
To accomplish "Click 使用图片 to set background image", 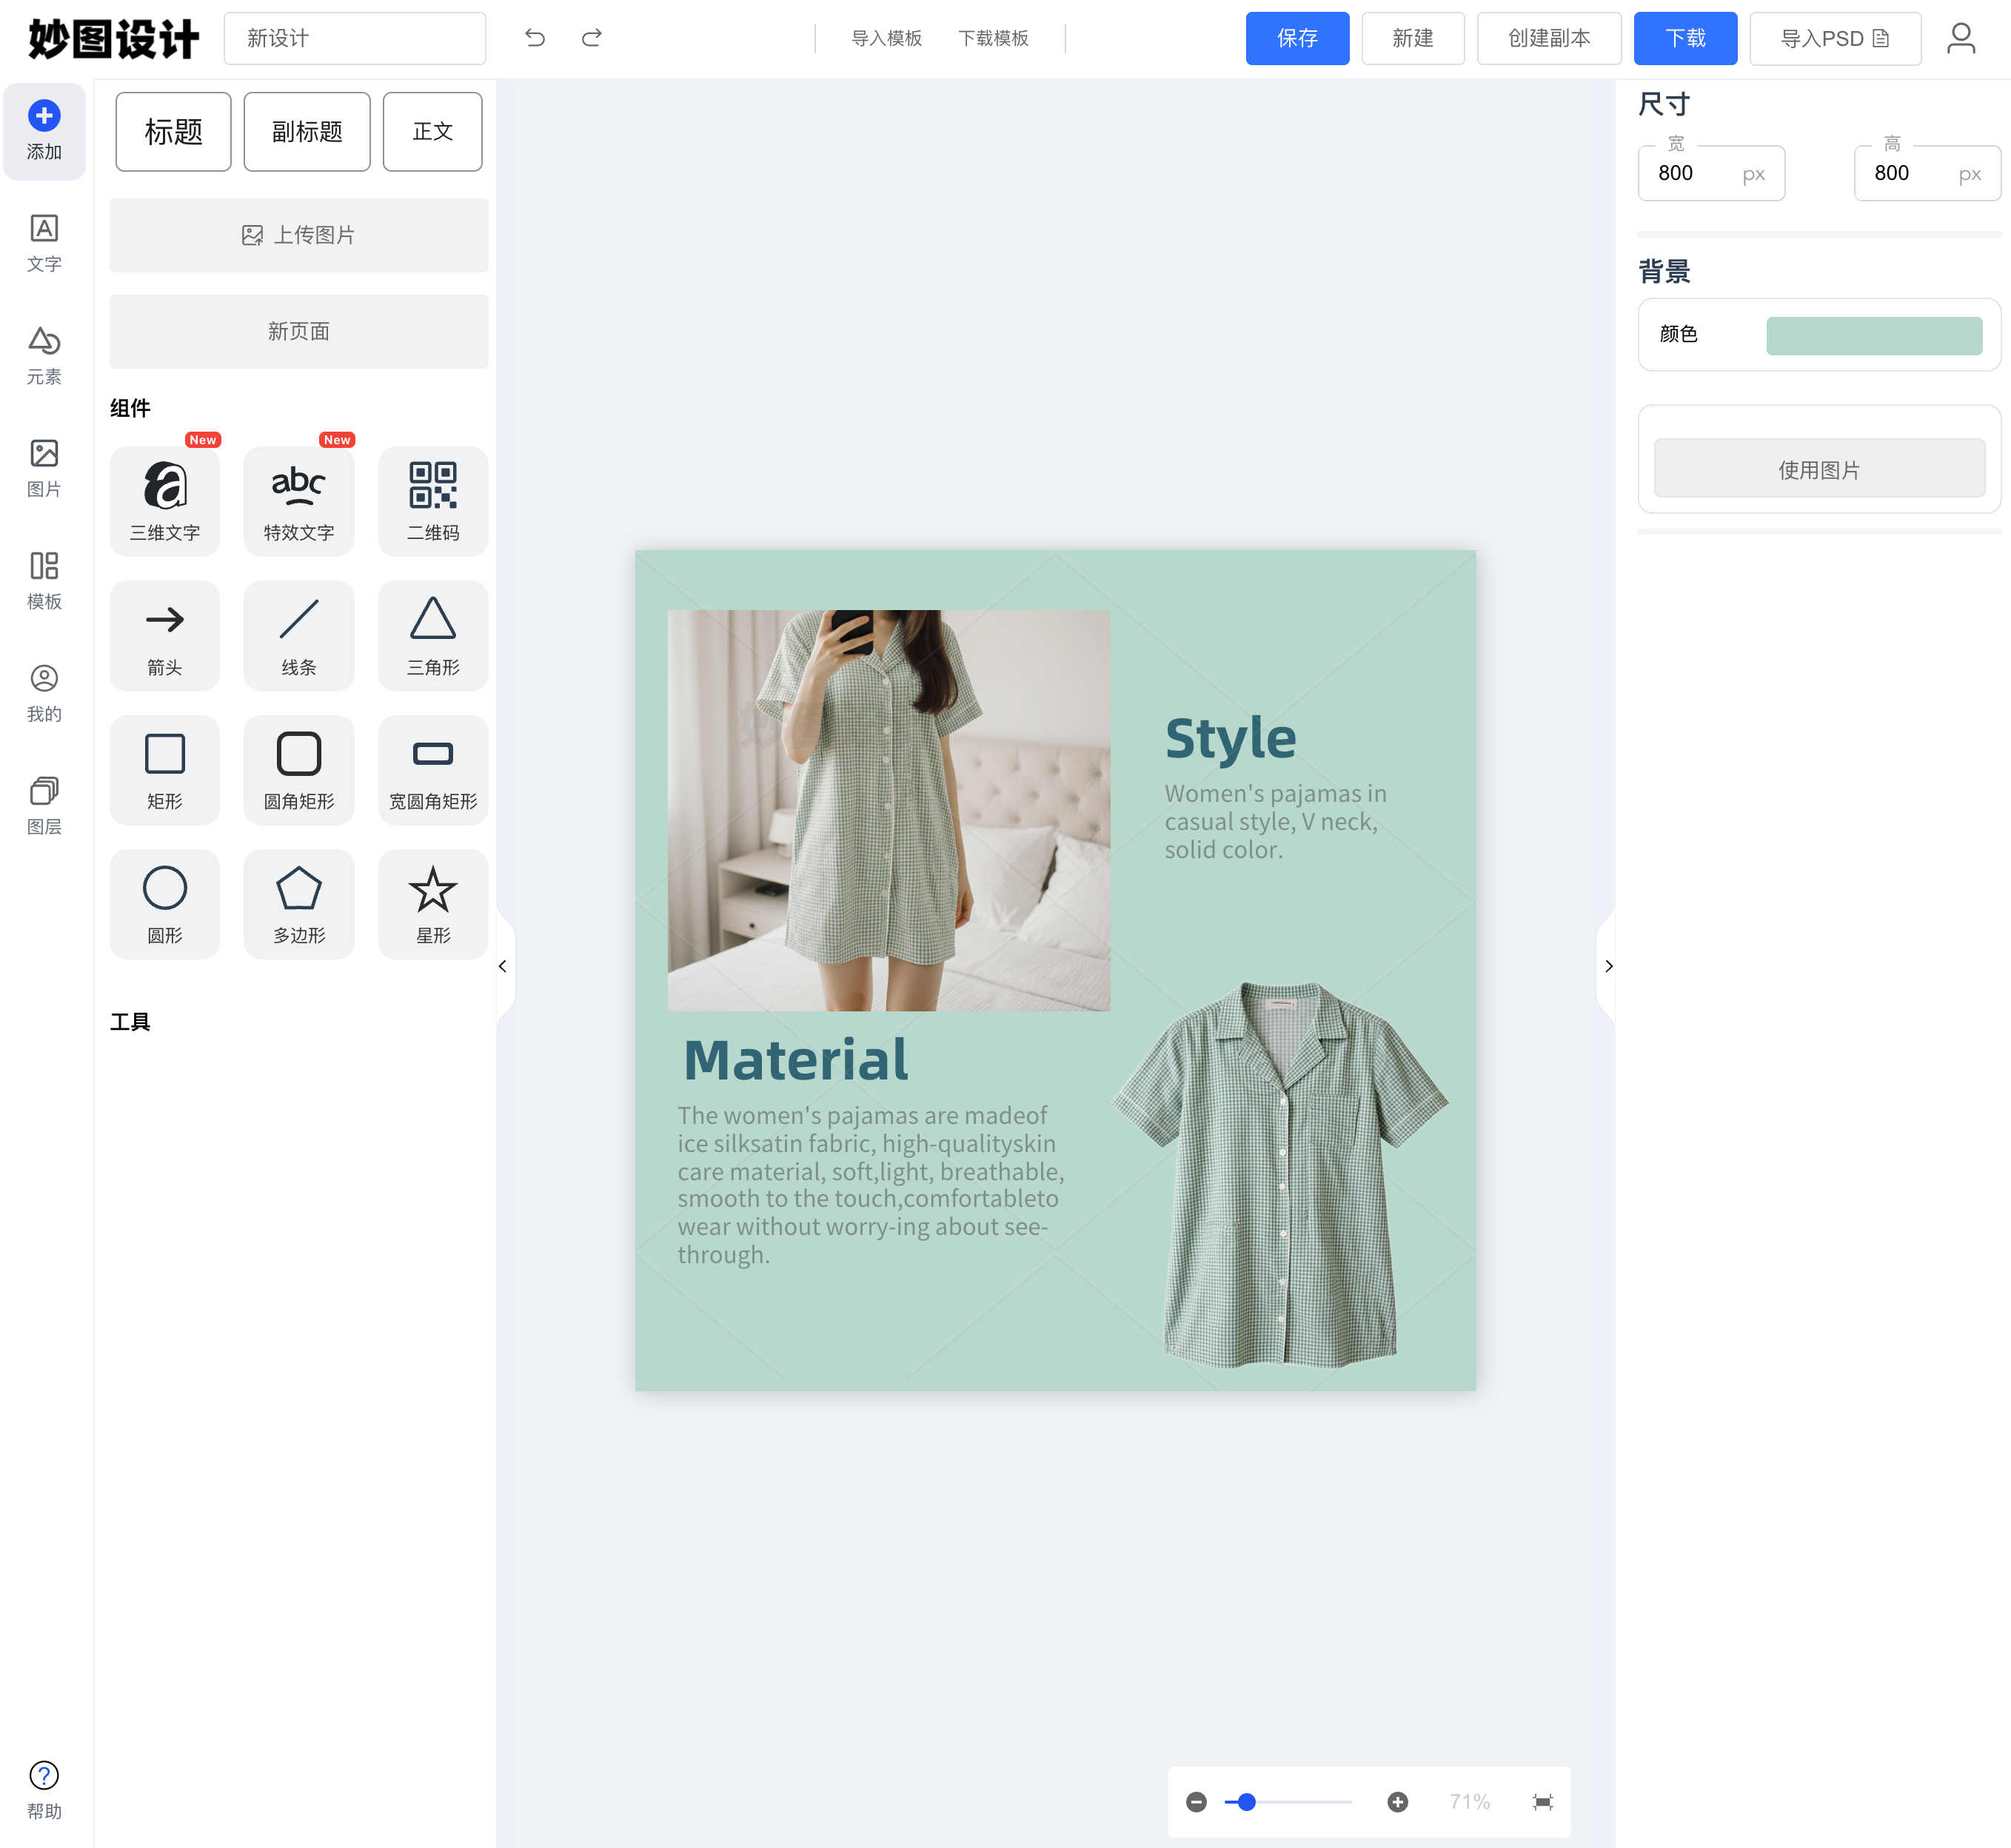I will pos(1819,468).
